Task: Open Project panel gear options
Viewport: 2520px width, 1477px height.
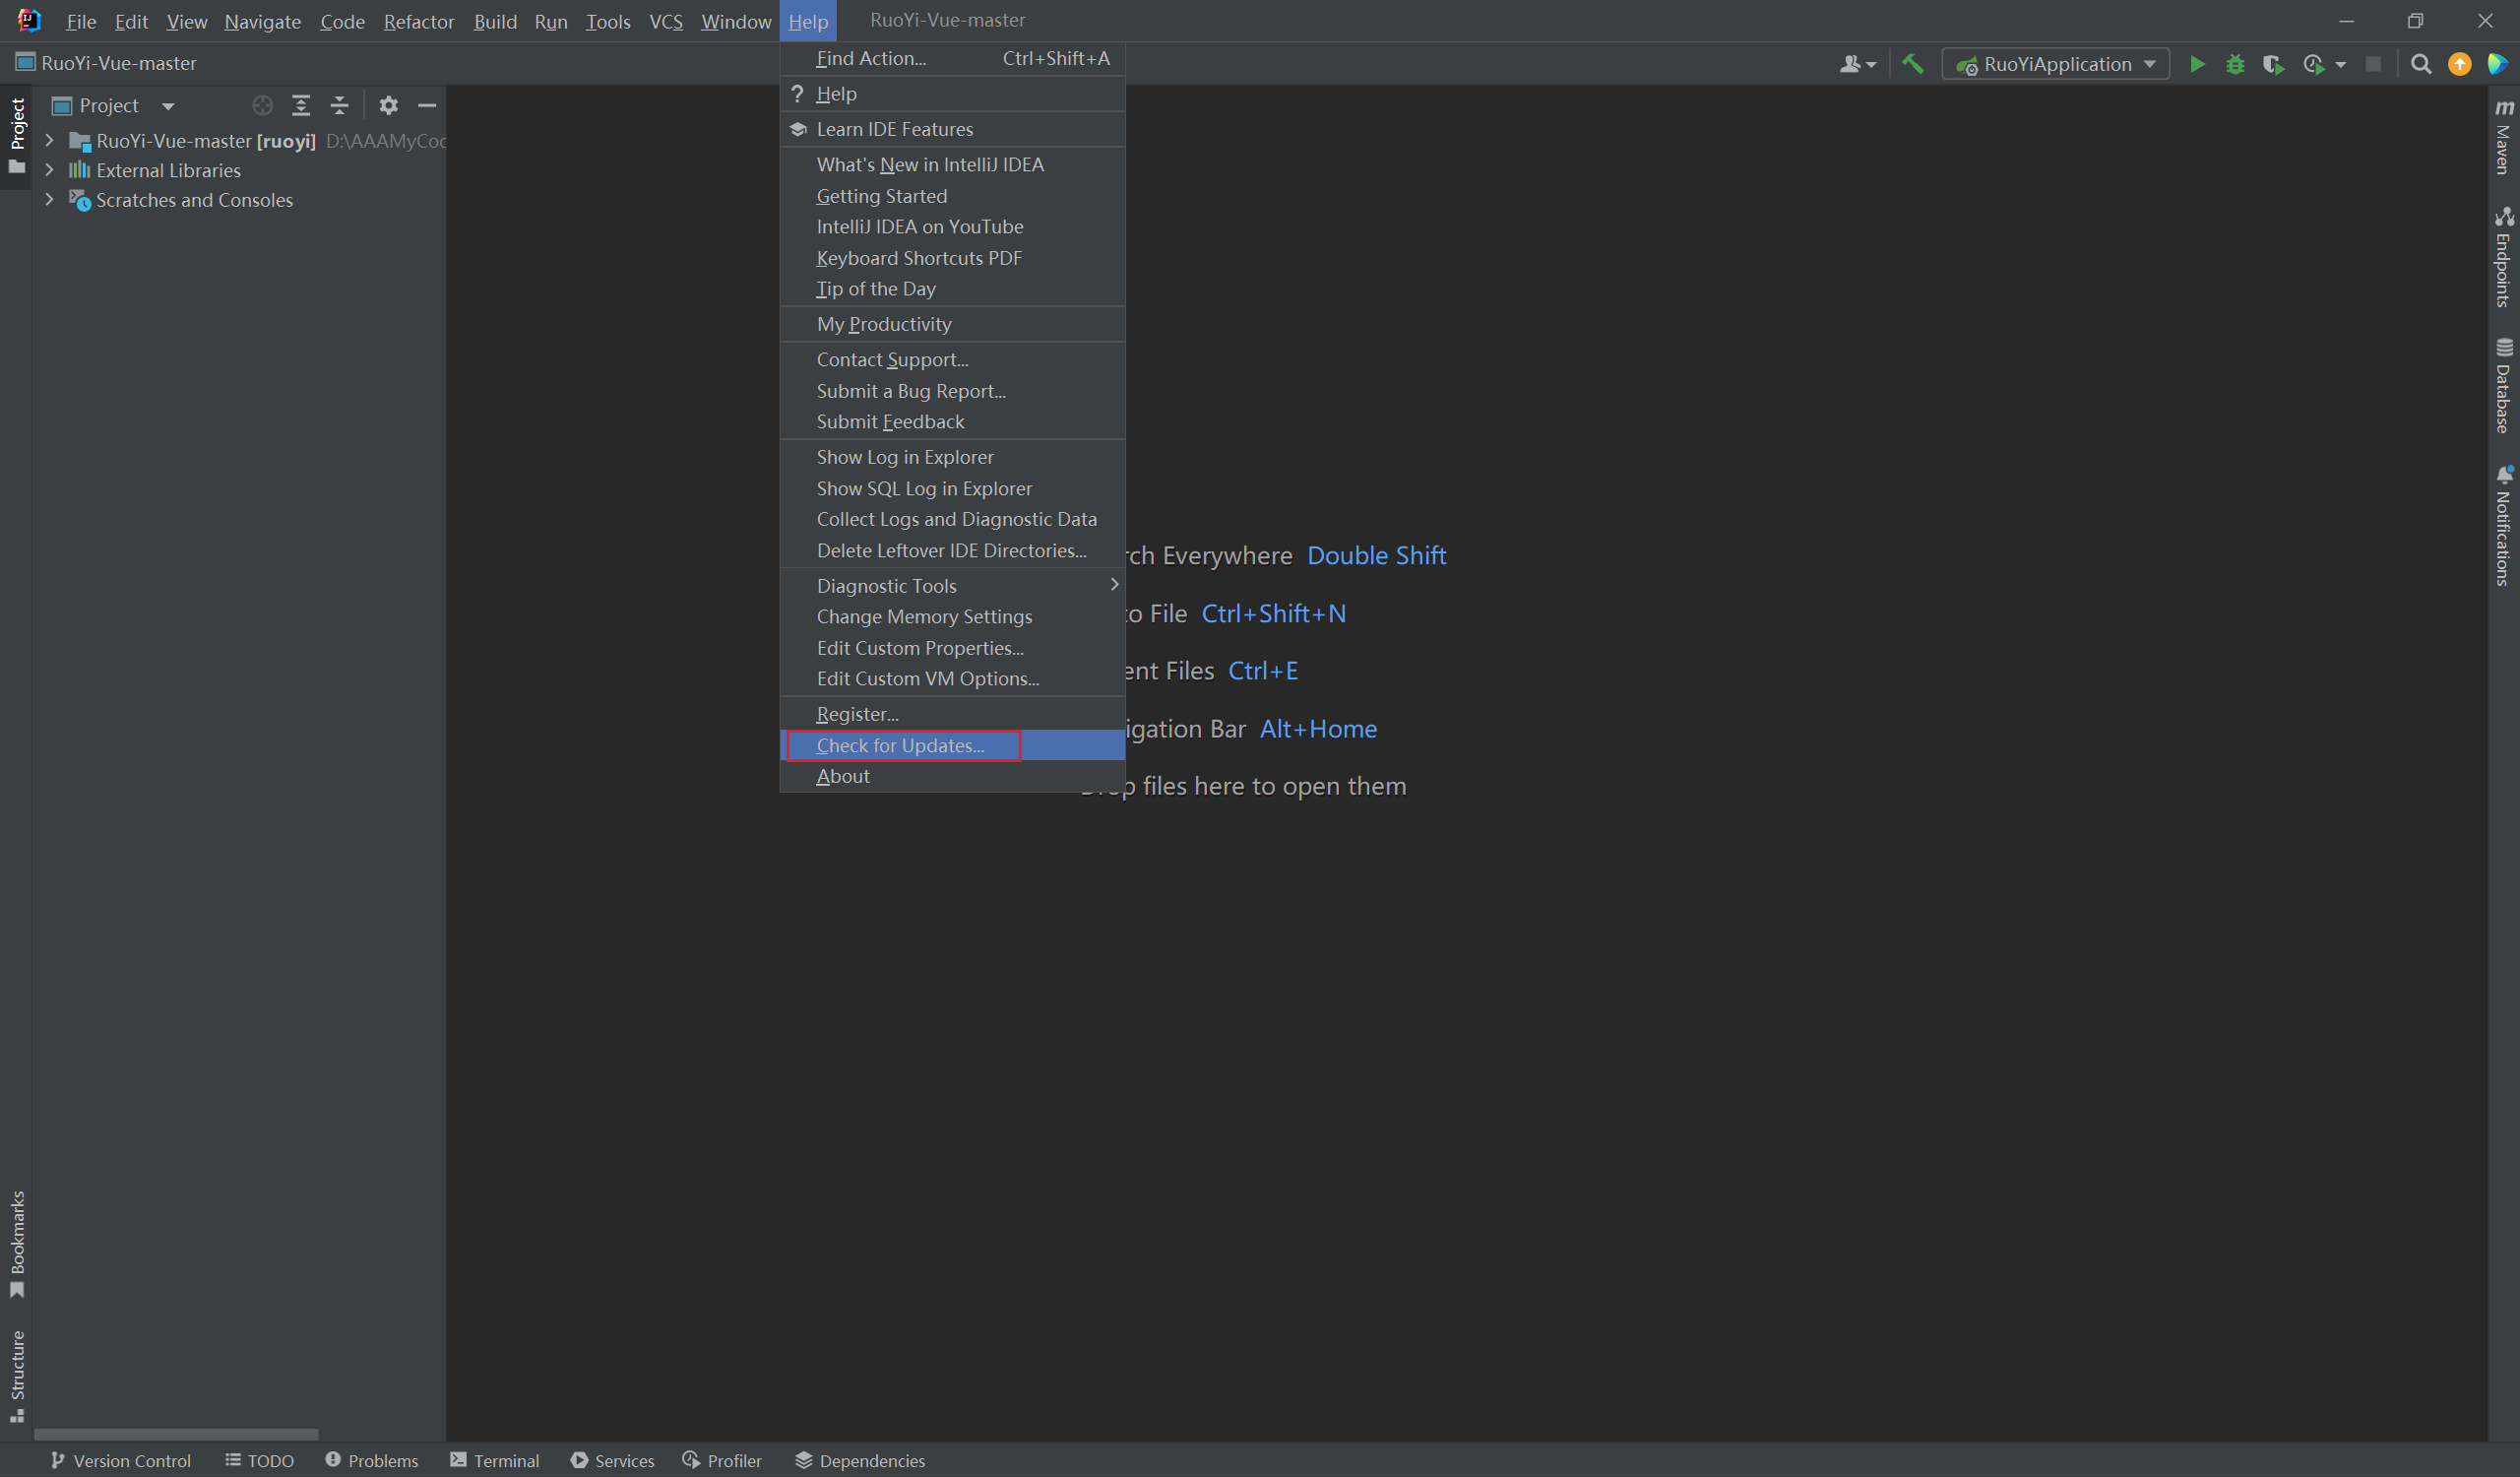Action: (388, 105)
